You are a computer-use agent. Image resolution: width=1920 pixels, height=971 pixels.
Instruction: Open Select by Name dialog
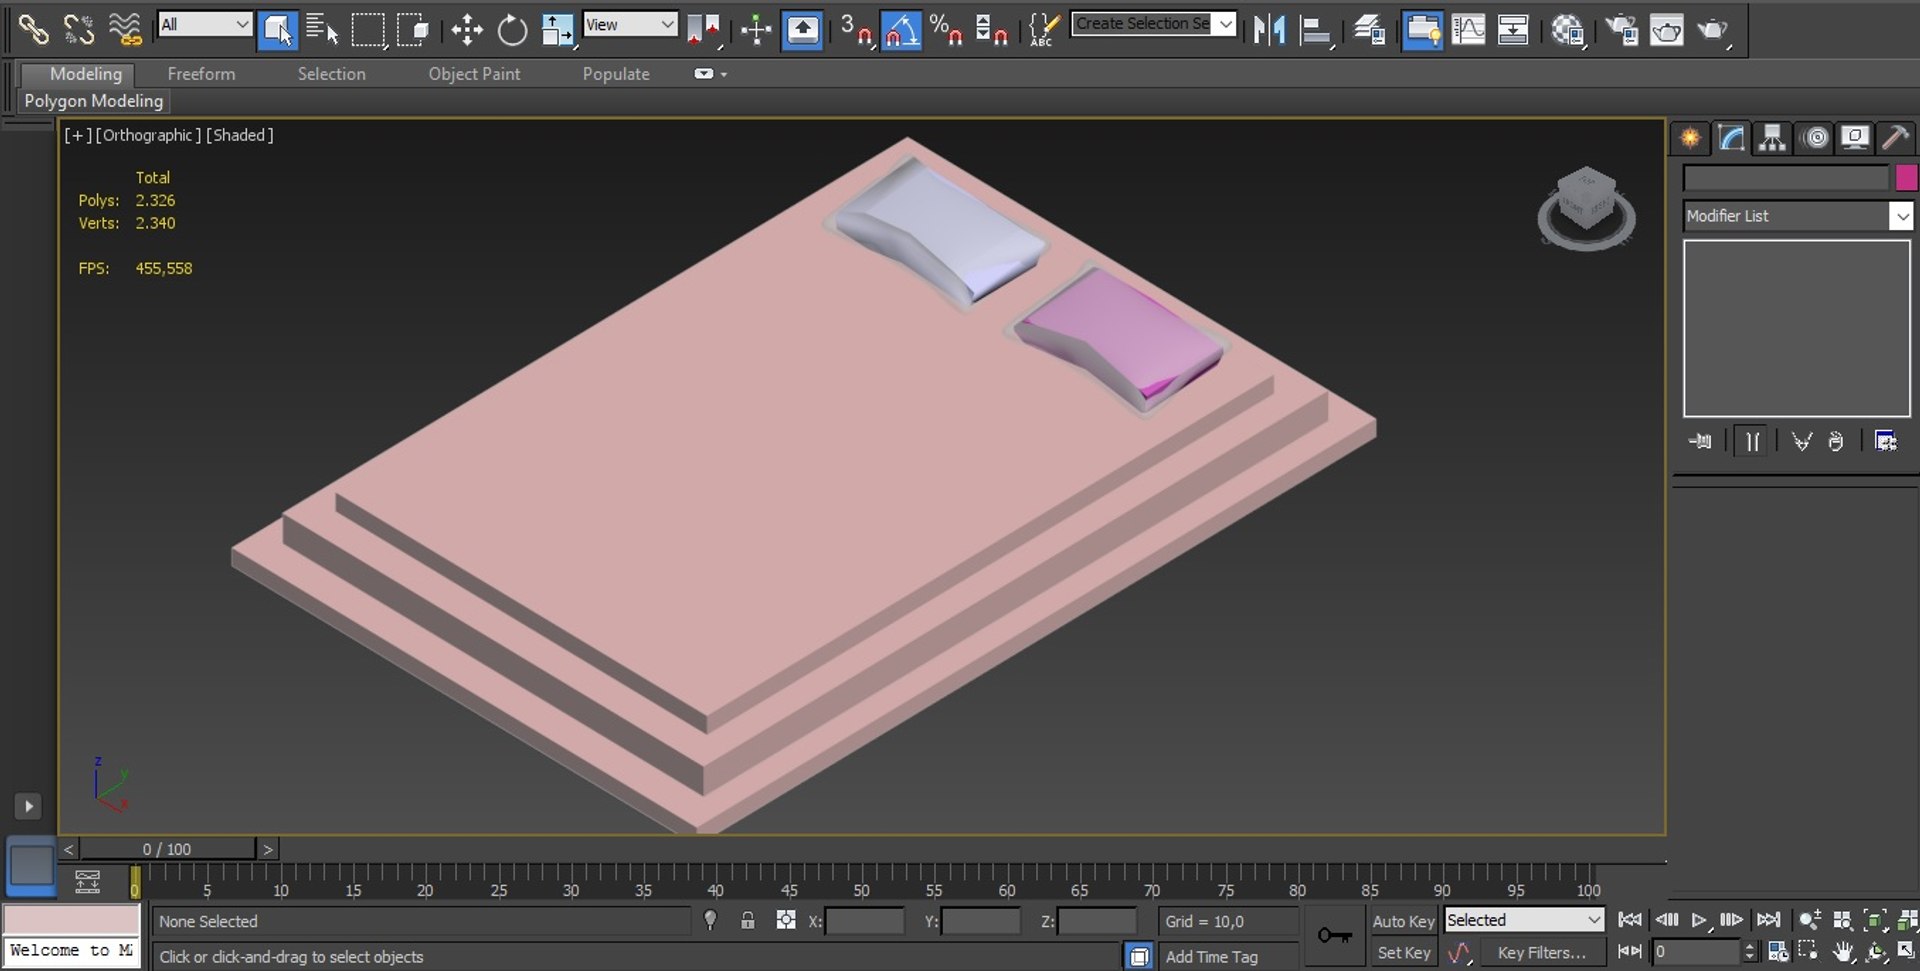[x=322, y=29]
